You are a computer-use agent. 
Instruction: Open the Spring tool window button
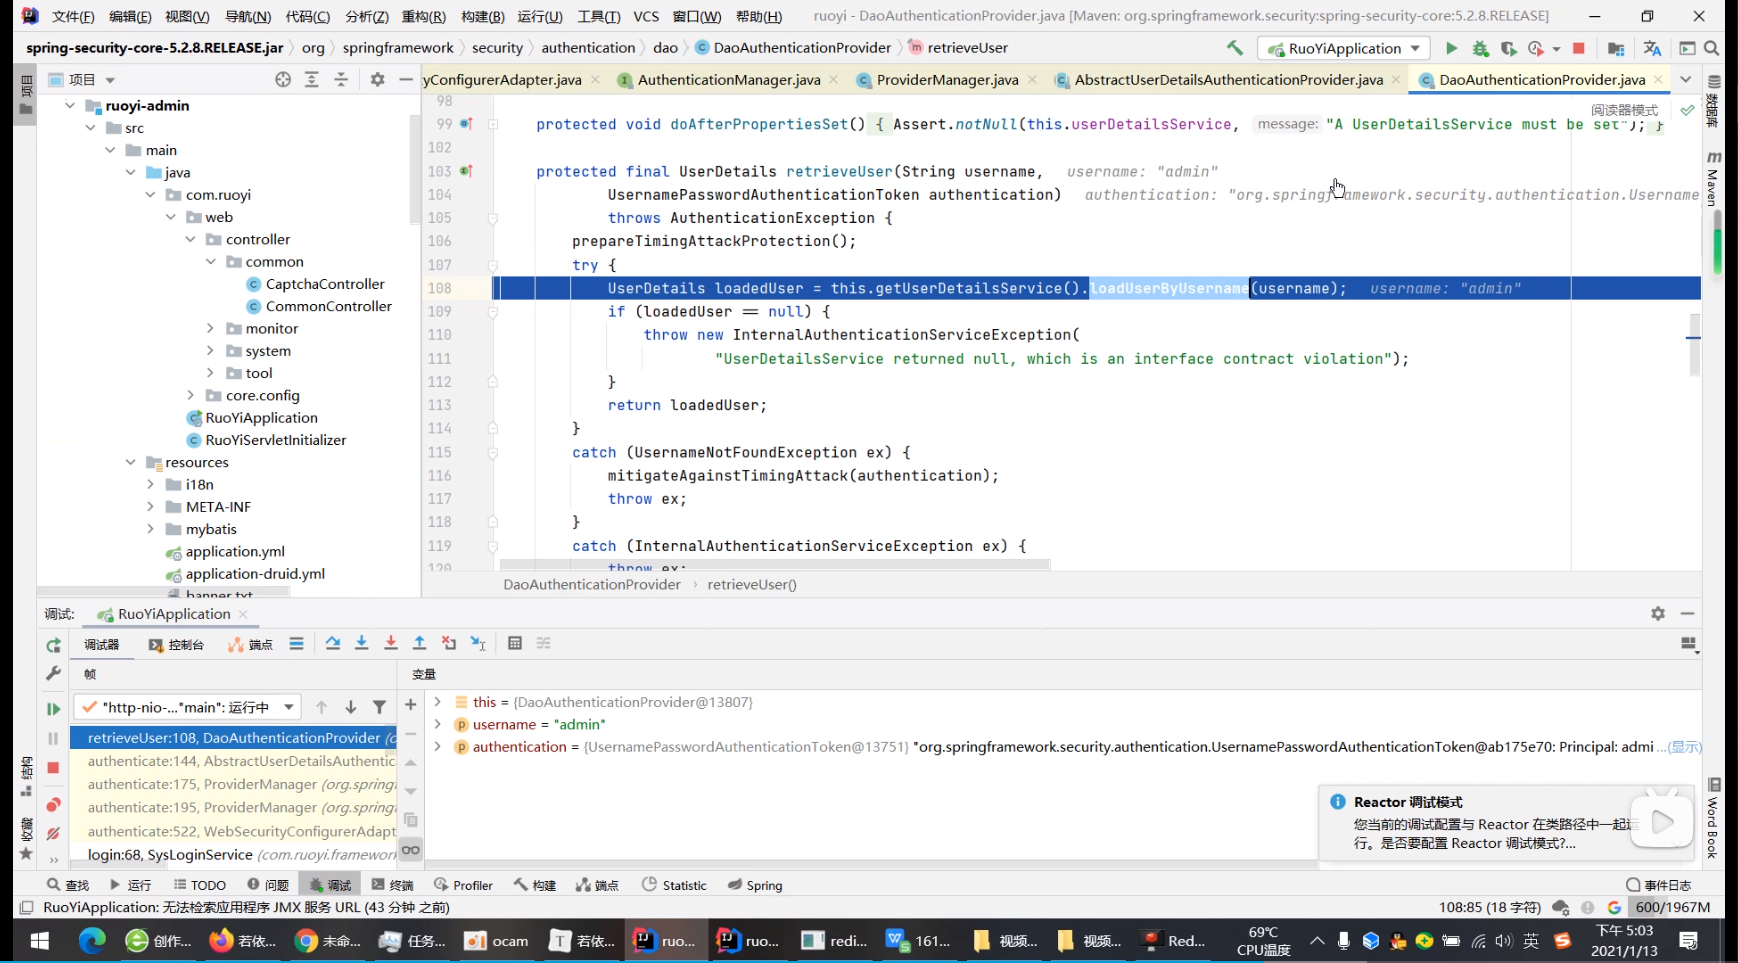(x=755, y=885)
